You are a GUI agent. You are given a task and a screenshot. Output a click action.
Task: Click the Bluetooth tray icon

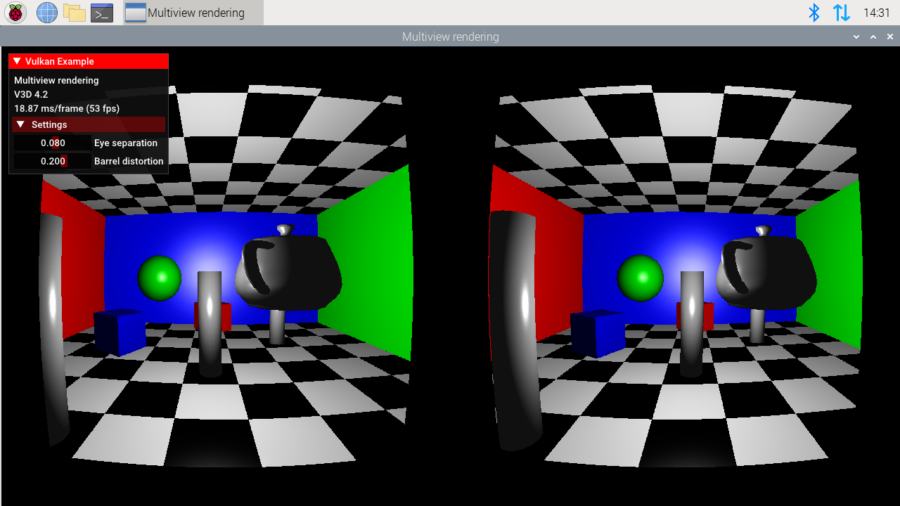click(814, 13)
